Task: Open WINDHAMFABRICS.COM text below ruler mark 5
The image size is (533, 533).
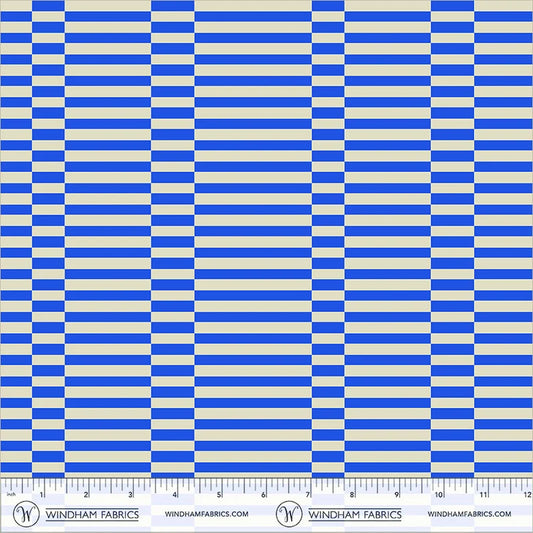Action: [207, 514]
